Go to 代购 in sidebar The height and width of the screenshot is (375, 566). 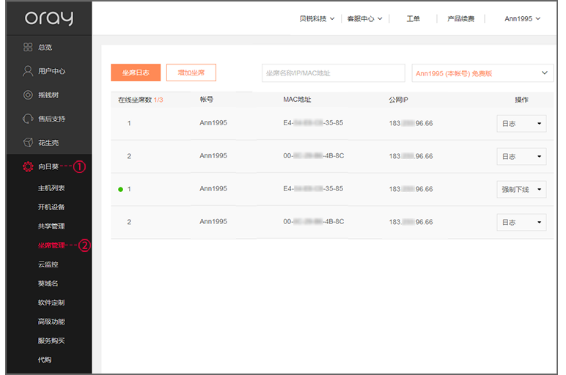tap(44, 360)
